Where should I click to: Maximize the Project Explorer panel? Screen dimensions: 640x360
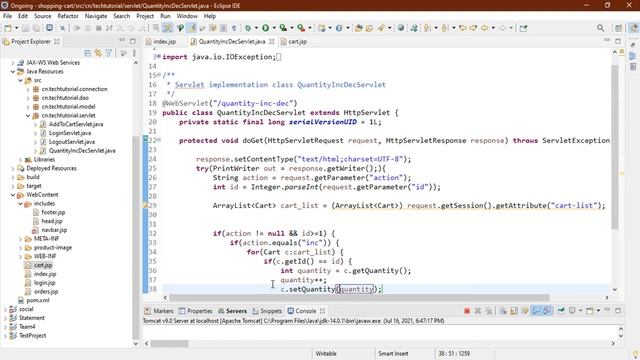[x=133, y=41]
